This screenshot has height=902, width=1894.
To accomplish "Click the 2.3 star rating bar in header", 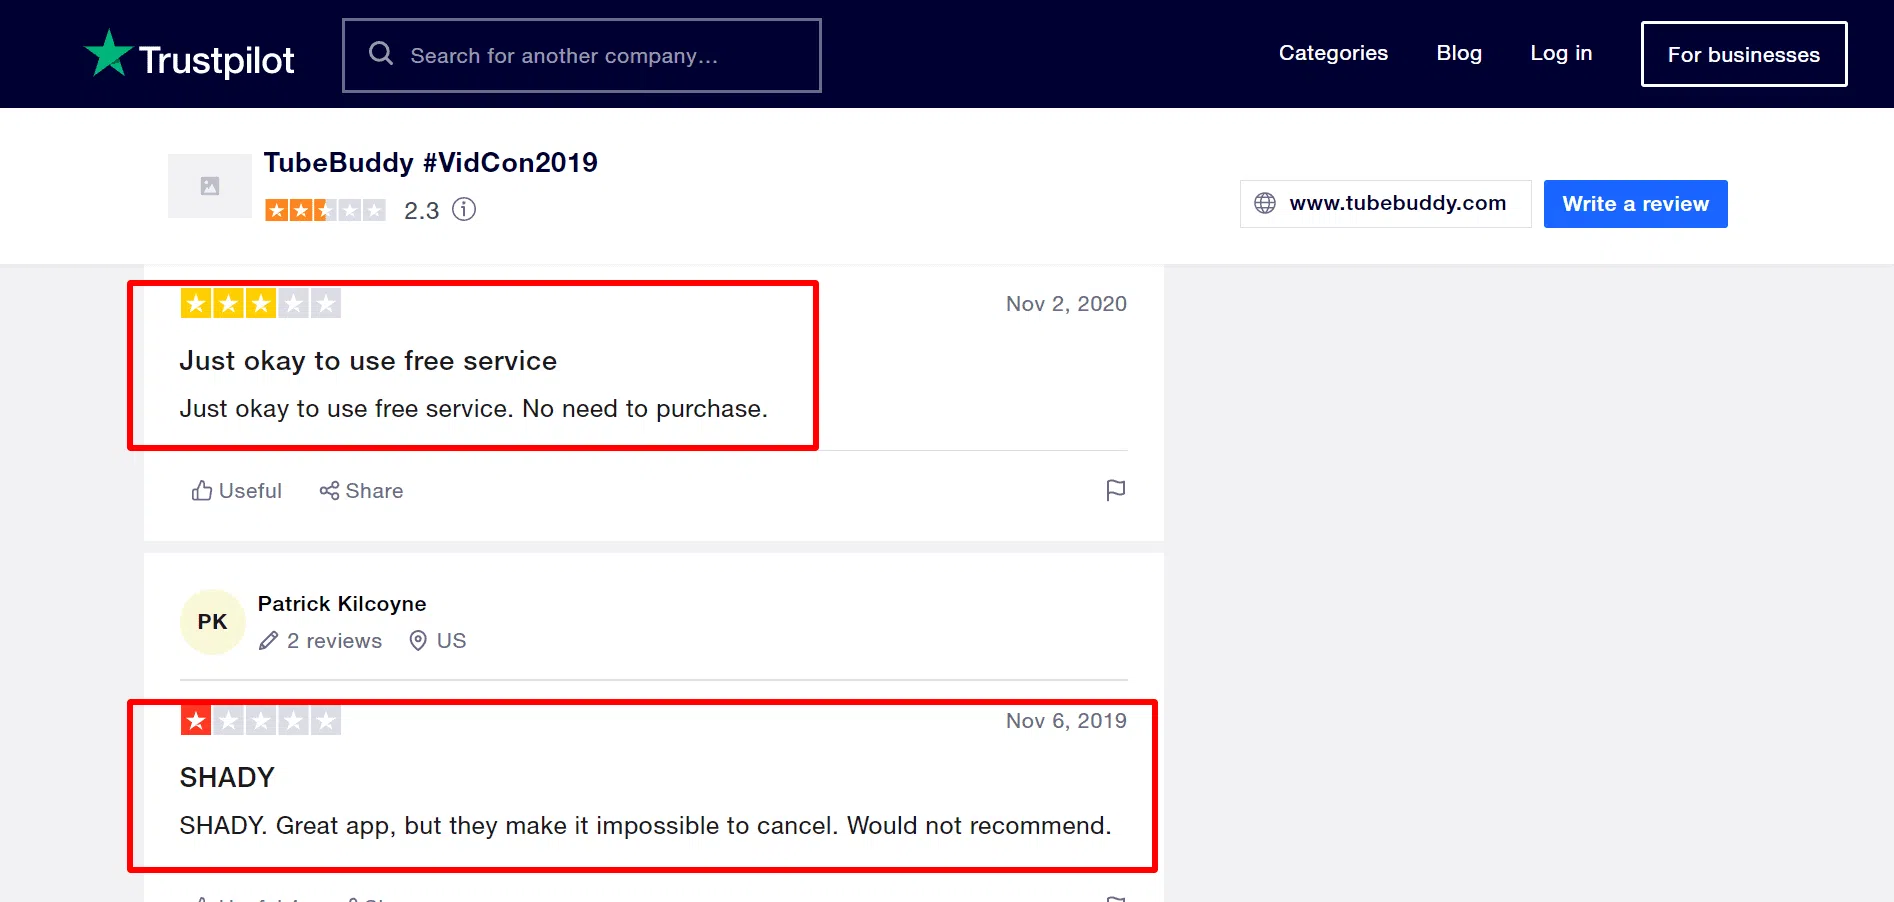I will click(x=325, y=210).
